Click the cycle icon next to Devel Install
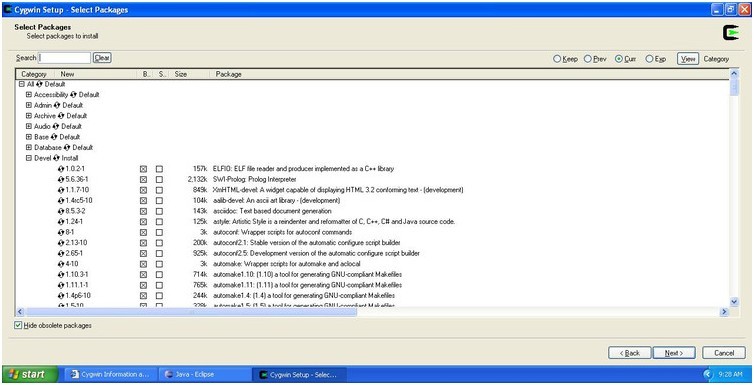Image resolution: width=754 pixels, height=385 pixels. (57, 158)
